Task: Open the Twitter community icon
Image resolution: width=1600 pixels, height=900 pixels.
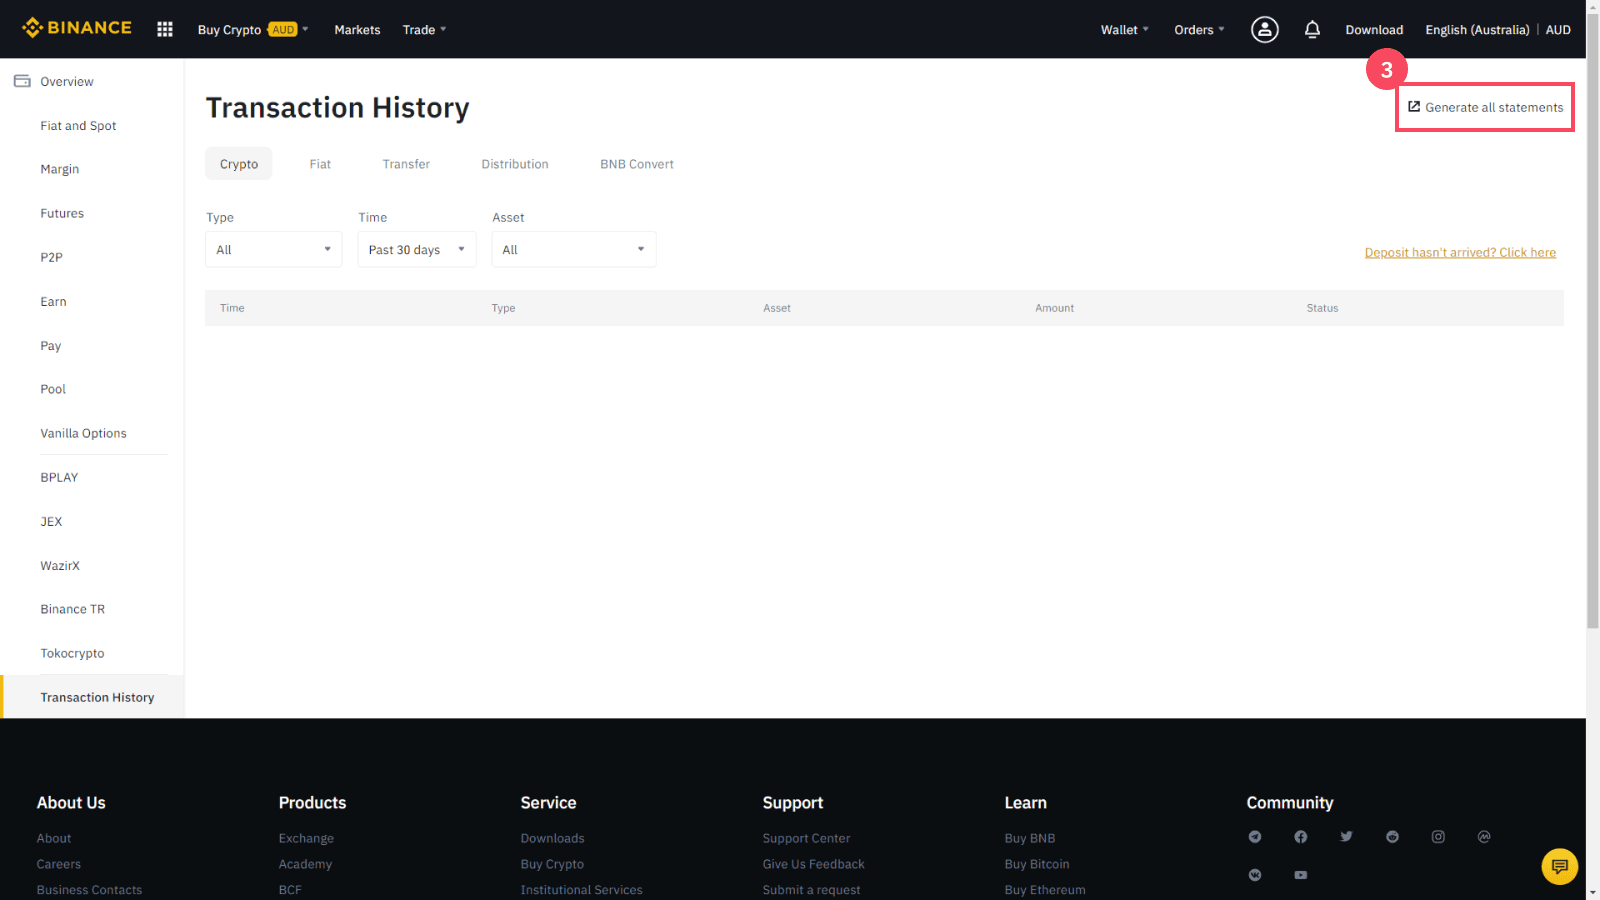Action: tap(1347, 837)
